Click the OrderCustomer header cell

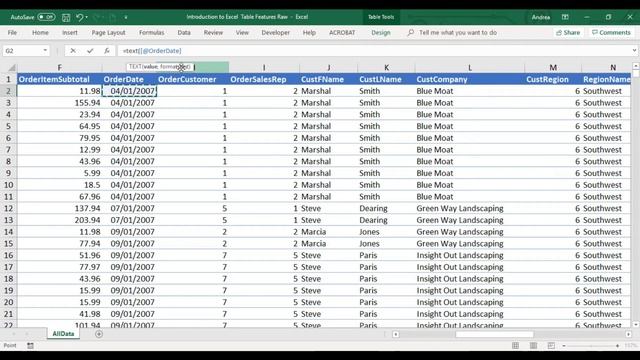[193, 79]
